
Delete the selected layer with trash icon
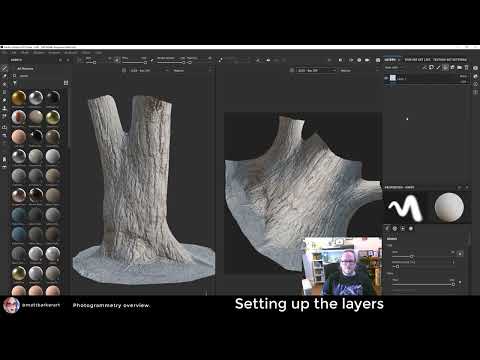[466, 68]
